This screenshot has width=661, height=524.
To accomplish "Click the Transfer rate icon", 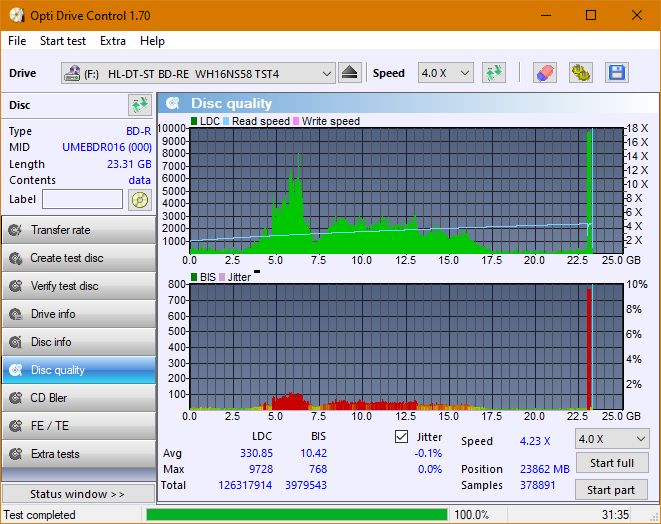I will 16,230.
